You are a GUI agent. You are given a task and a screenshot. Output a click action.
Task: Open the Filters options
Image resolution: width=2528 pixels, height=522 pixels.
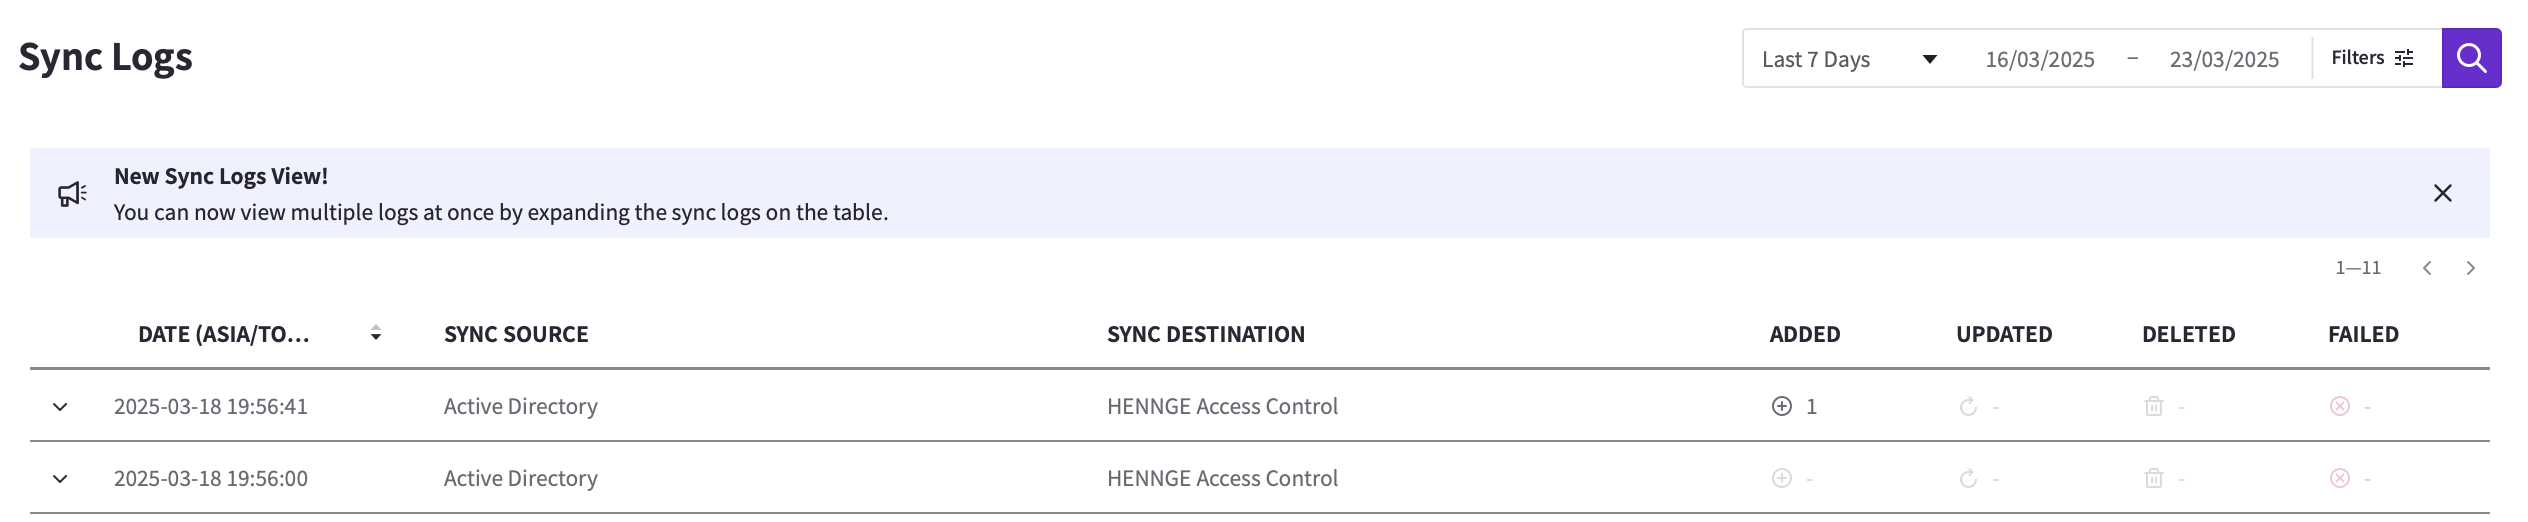[x=2372, y=58]
